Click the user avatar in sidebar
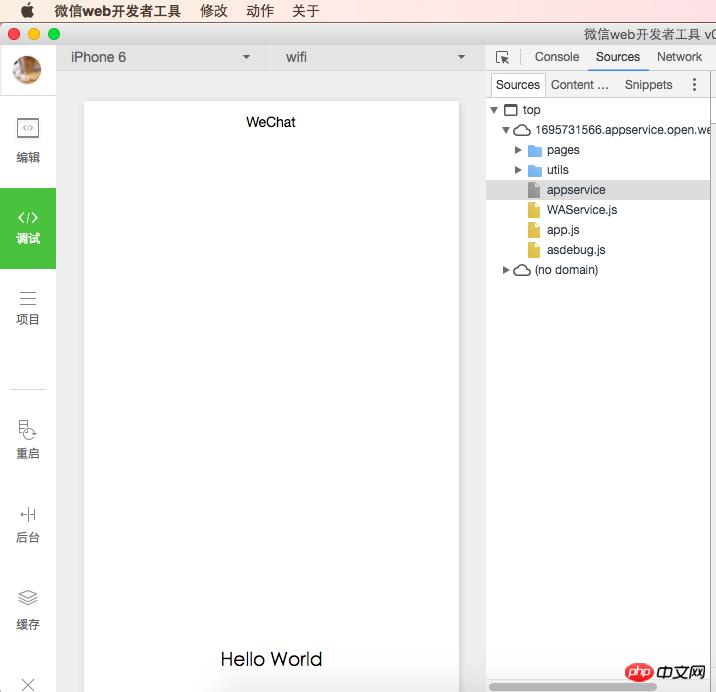Viewport: 716px width, 692px height. point(27,70)
